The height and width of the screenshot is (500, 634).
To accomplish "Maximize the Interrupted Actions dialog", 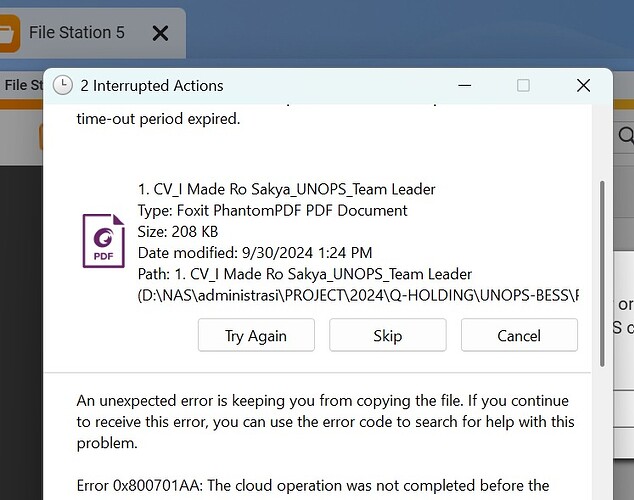I will click(x=523, y=85).
